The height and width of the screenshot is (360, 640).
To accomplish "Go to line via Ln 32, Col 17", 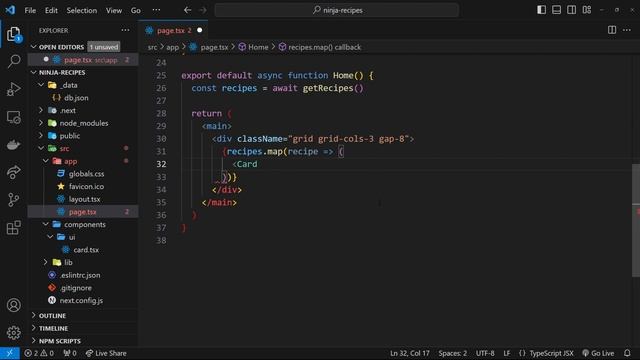I will (410, 353).
